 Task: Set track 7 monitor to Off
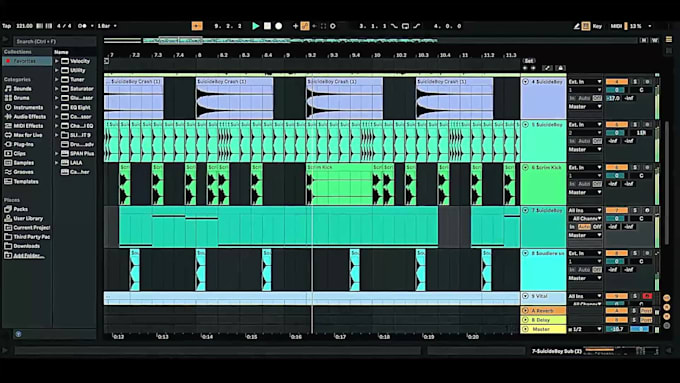click(x=597, y=227)
